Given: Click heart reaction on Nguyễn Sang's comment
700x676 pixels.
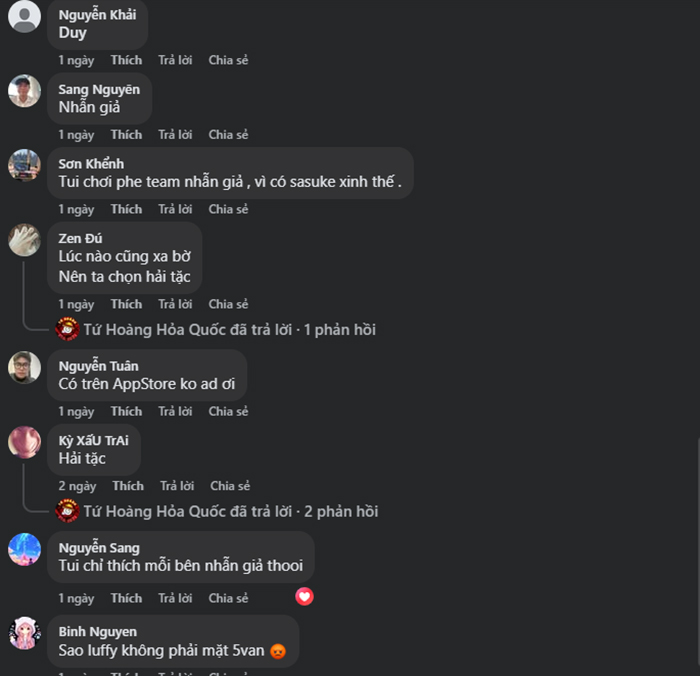Looking at the screenshot, I should [305, 596].
